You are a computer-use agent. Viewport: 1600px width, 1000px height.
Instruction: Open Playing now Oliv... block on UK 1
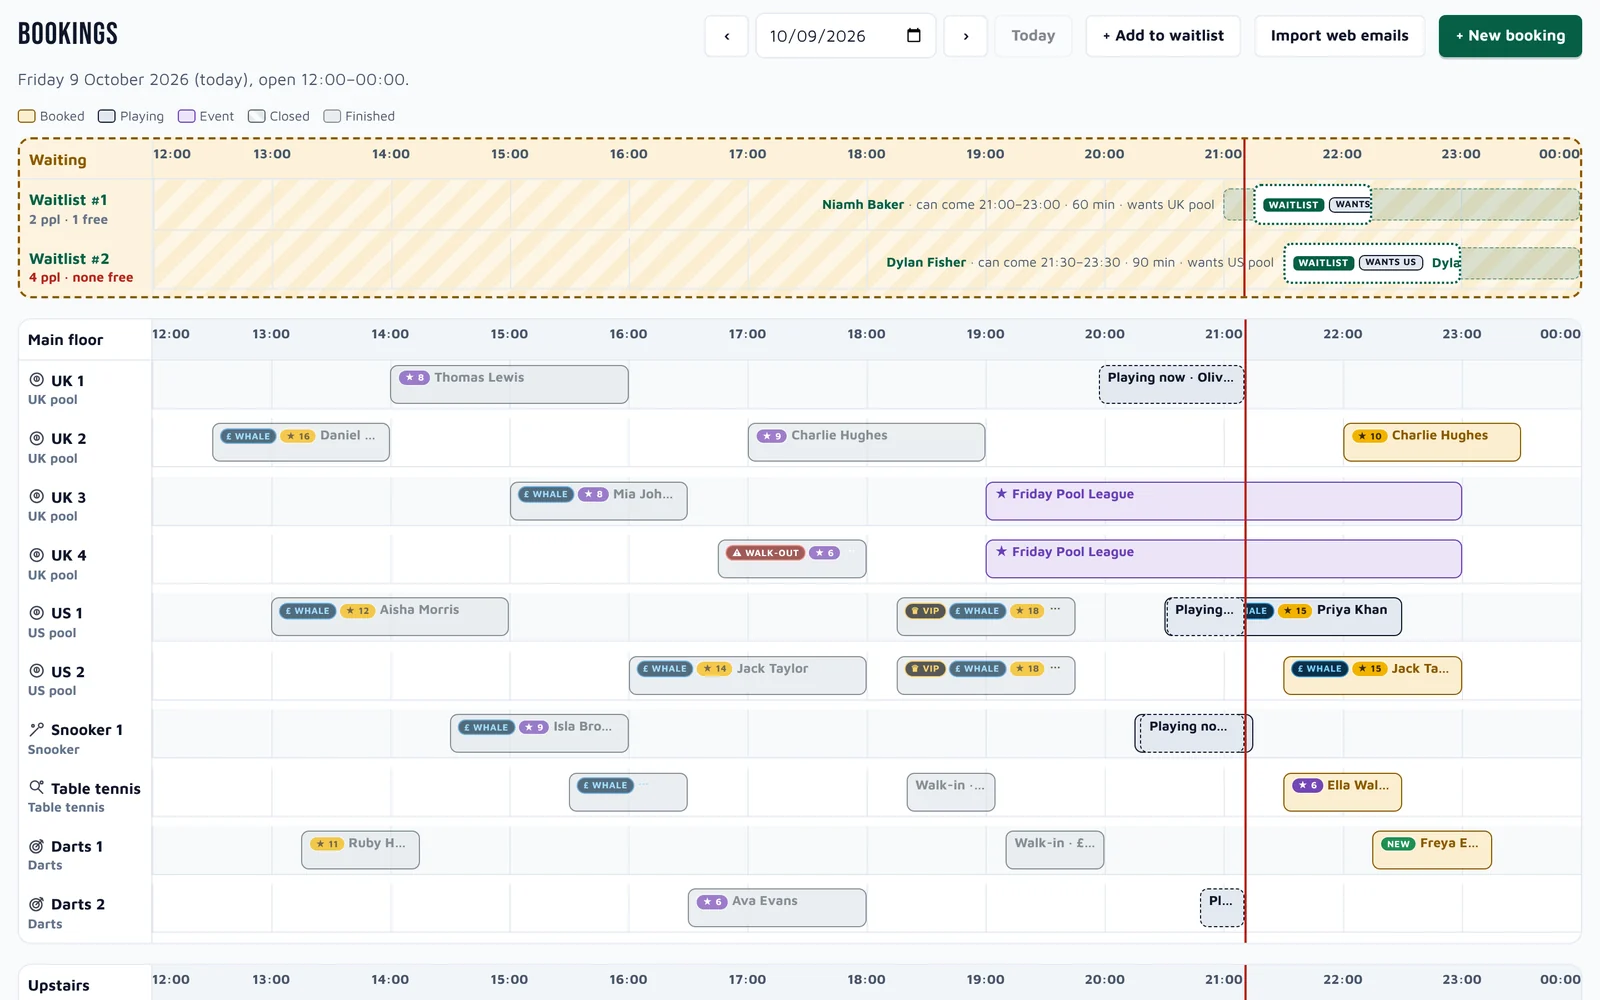click(x=1171, y=384)
